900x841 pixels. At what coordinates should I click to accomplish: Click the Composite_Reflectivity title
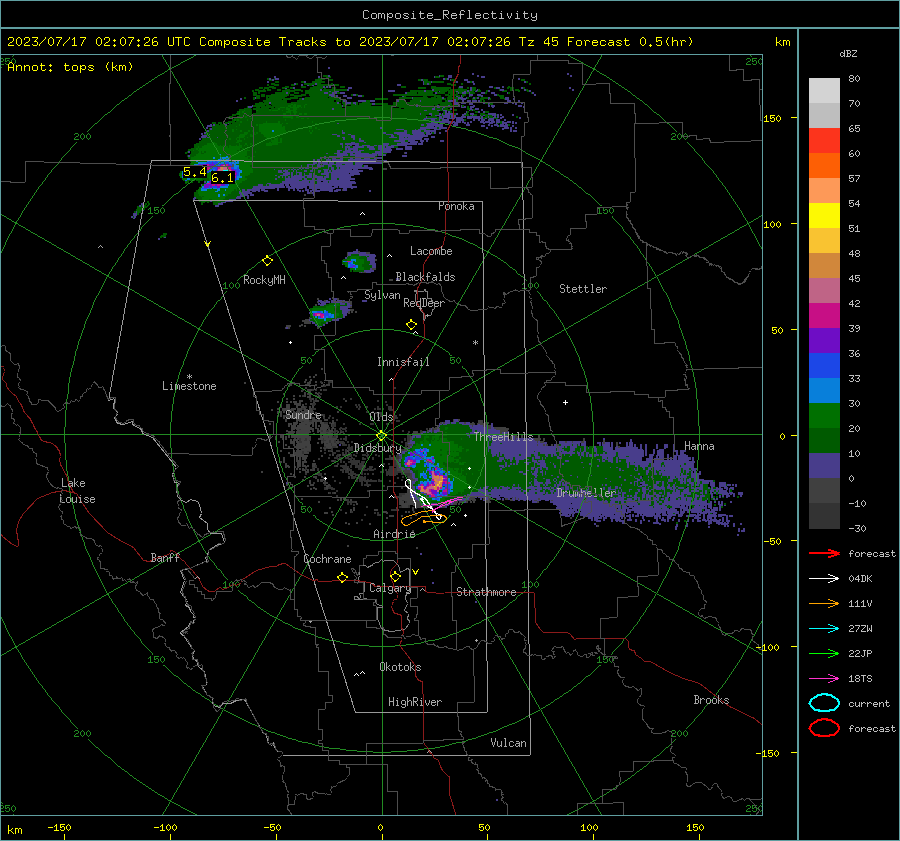450,15
